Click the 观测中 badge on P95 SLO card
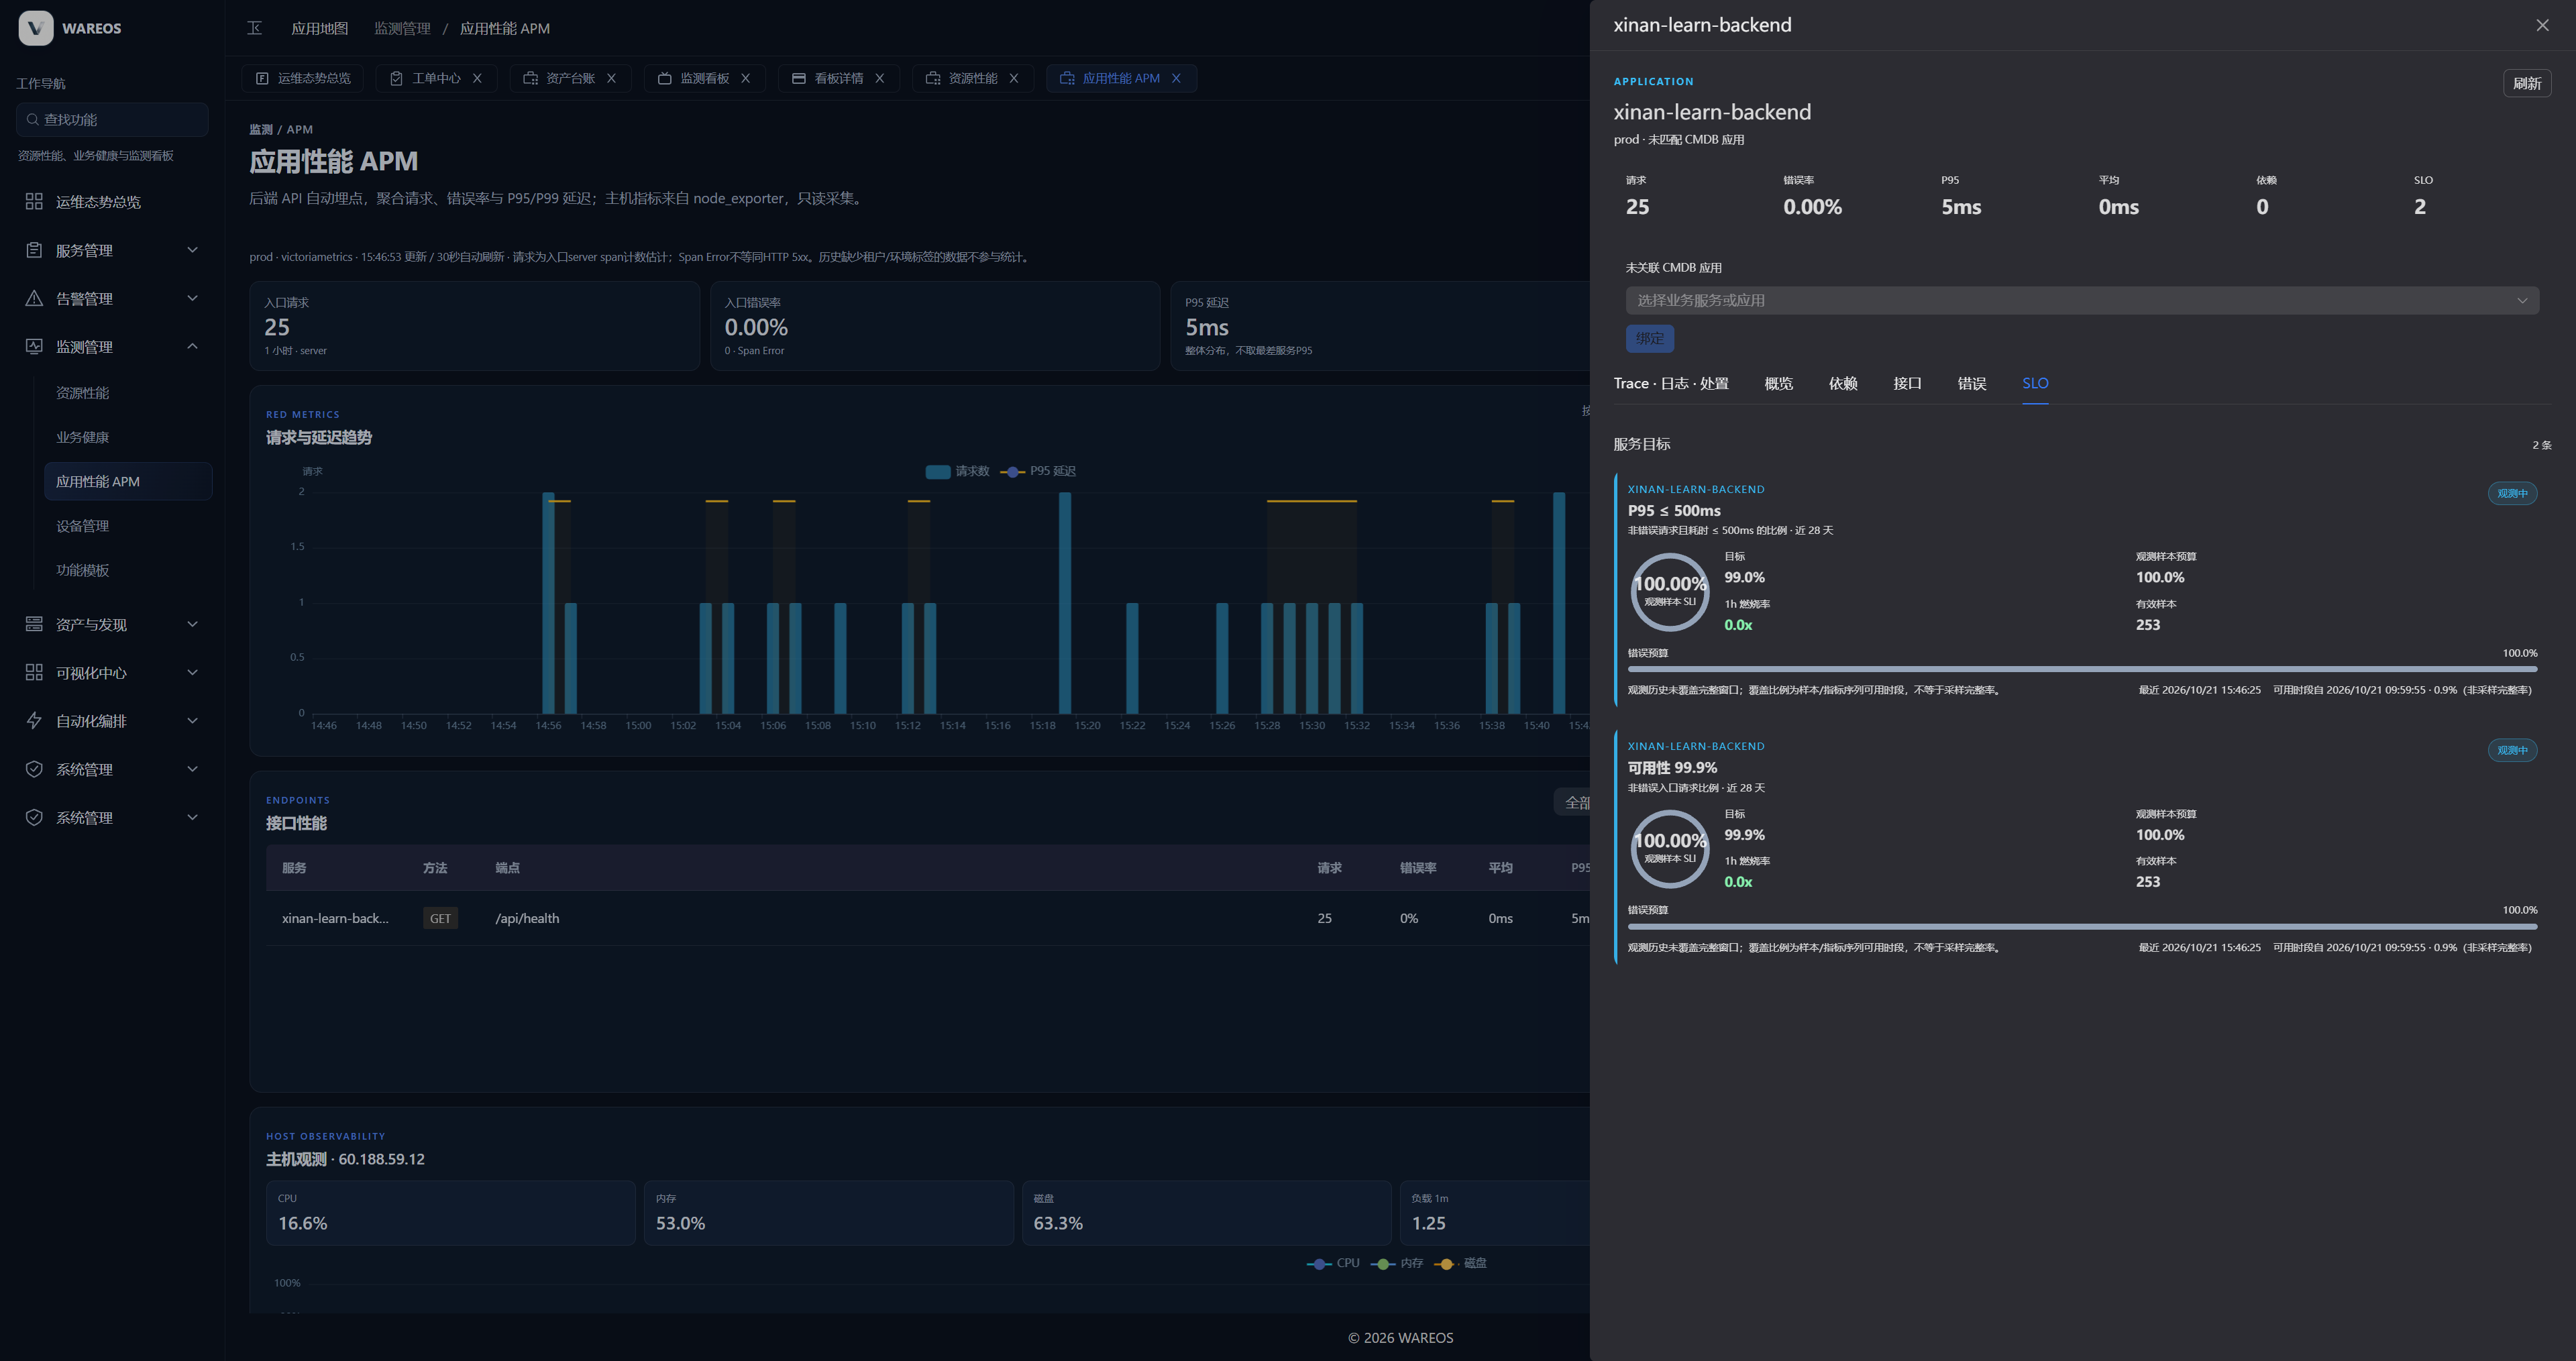 [2512, 493]
